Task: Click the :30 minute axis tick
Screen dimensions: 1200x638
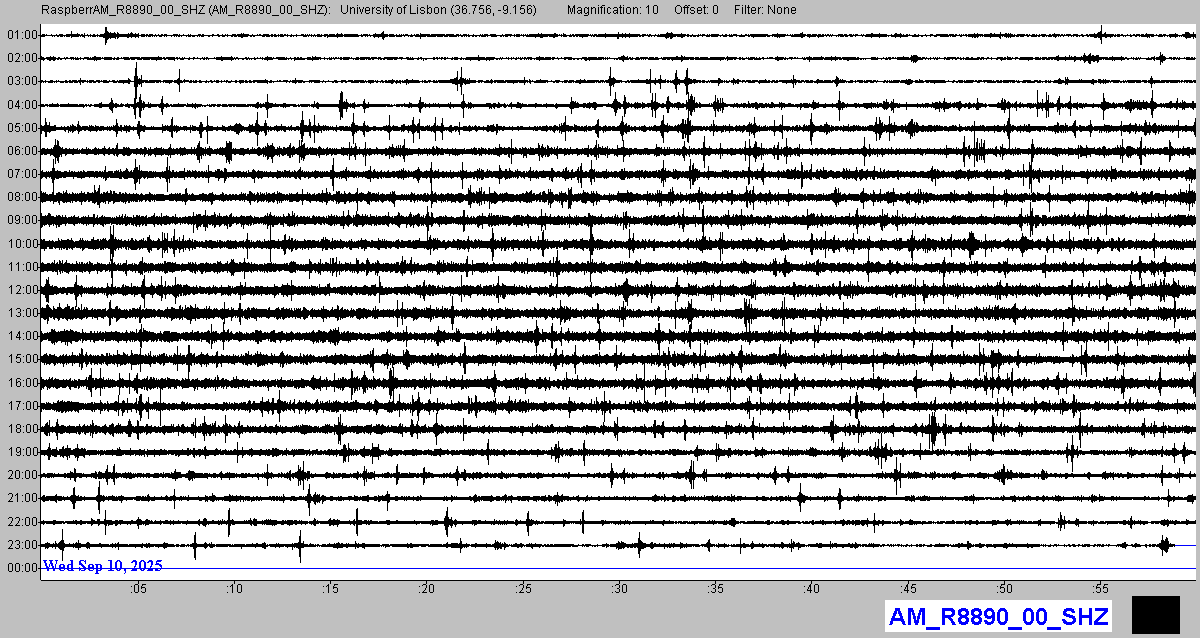Action: pyautogui.click(x=619, y=589)
